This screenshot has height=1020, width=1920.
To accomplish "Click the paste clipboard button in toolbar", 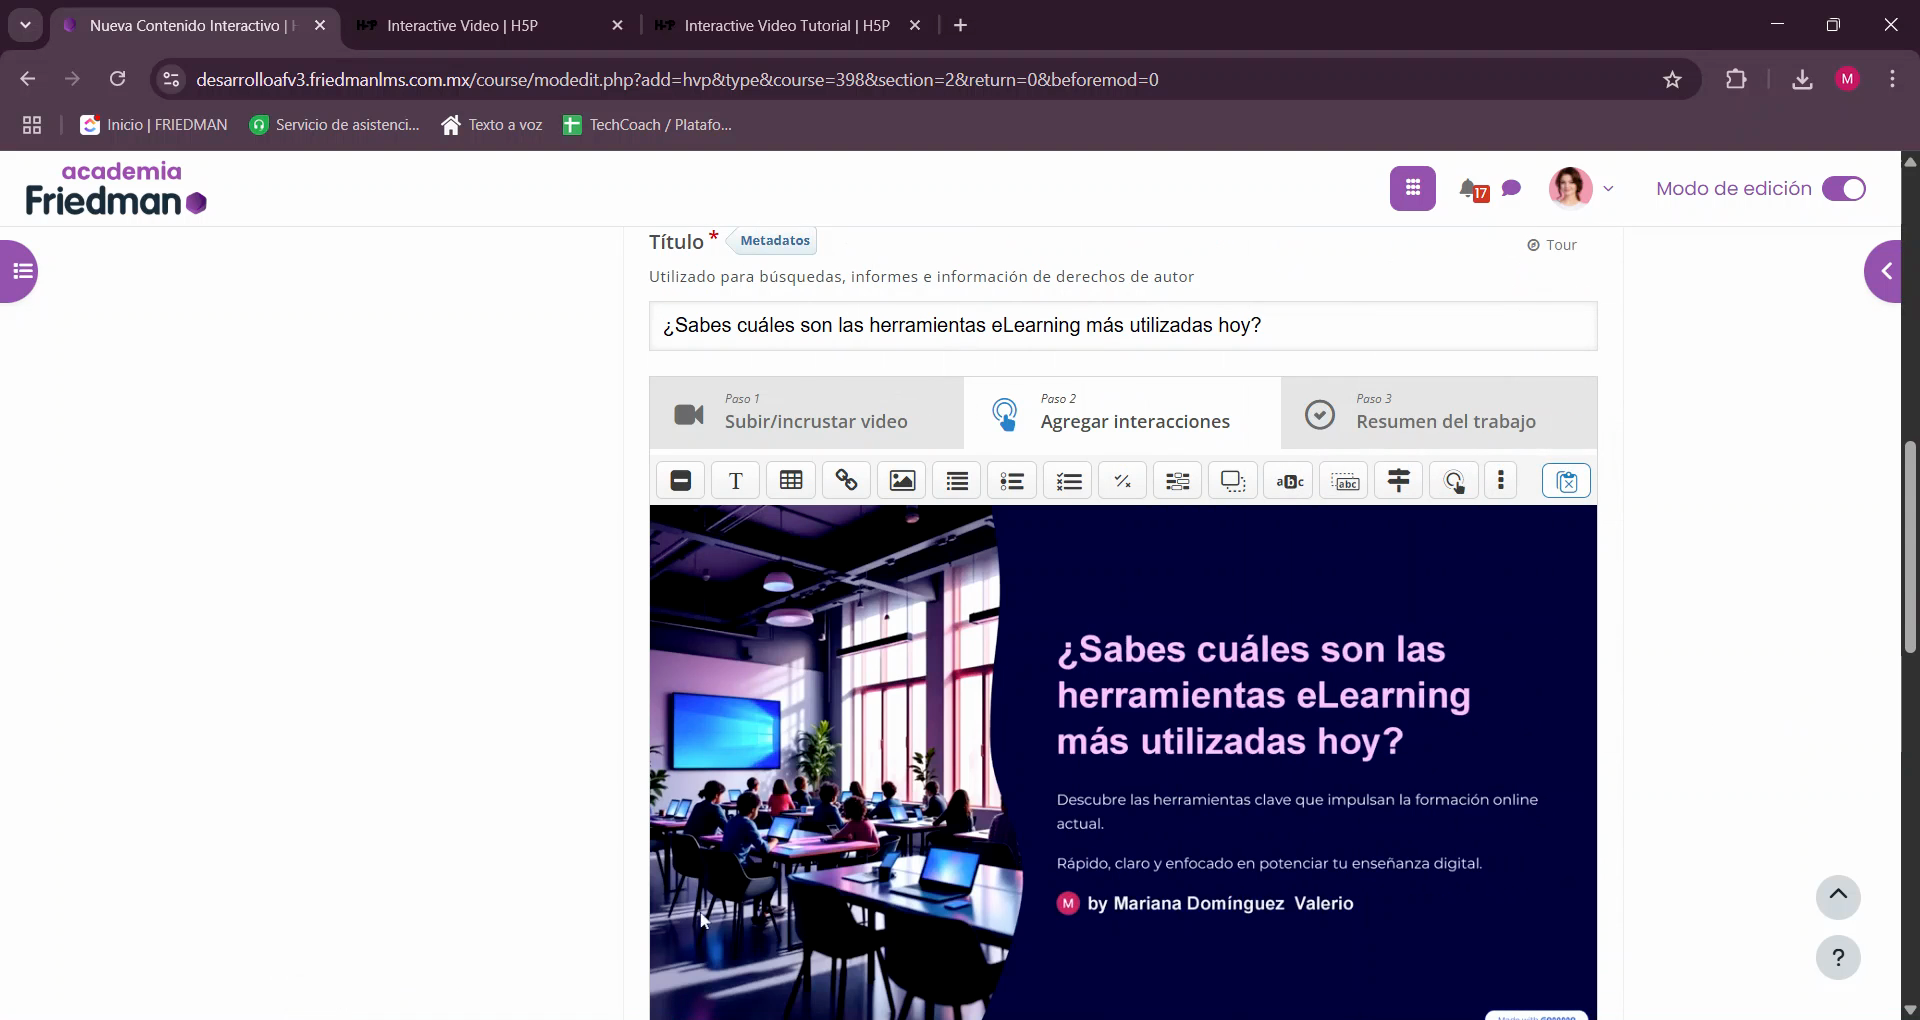I will pos(1566,481).
